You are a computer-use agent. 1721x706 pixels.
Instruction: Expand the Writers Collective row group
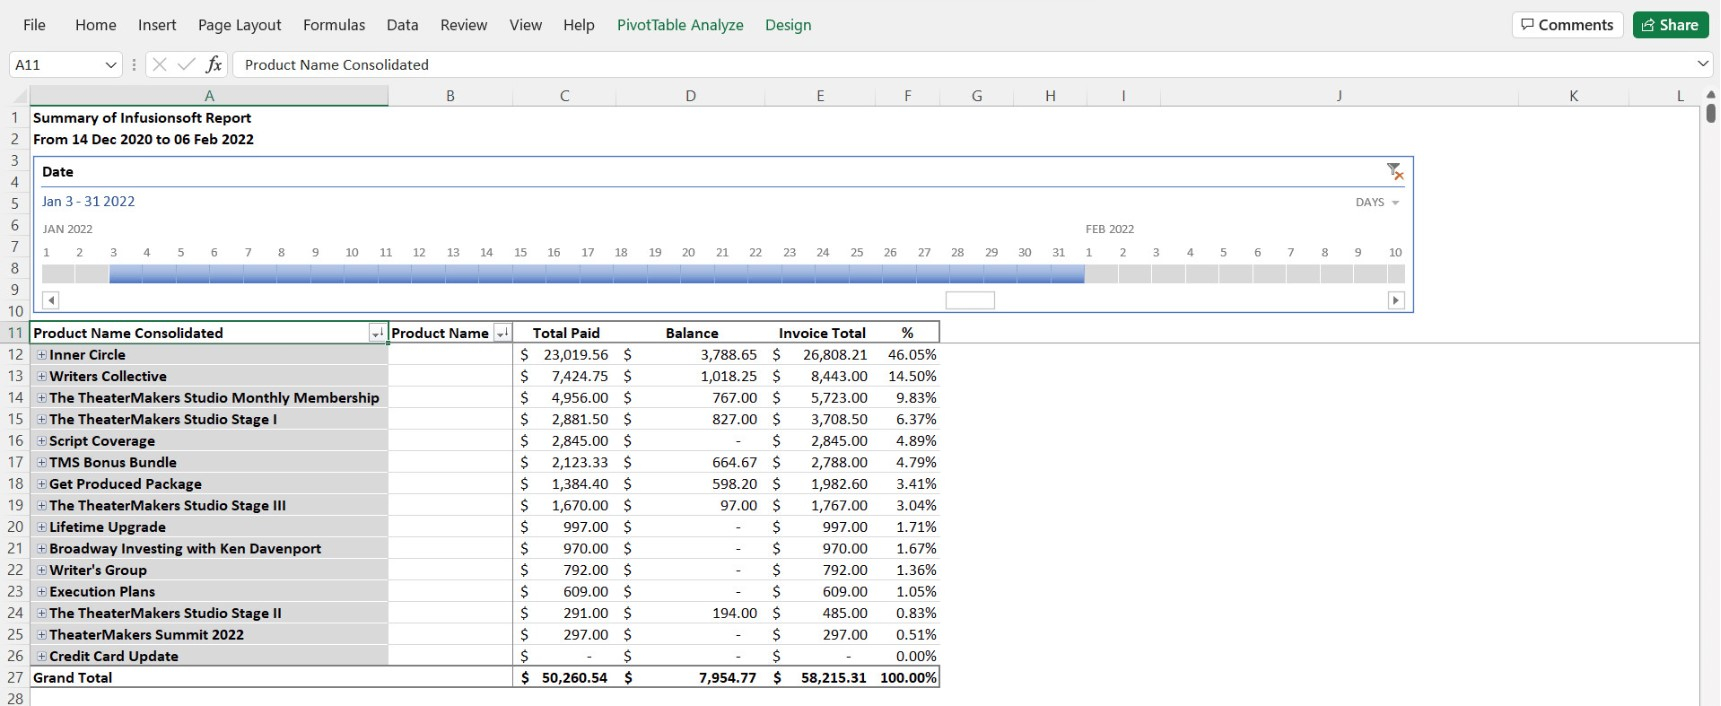point(42,377)
